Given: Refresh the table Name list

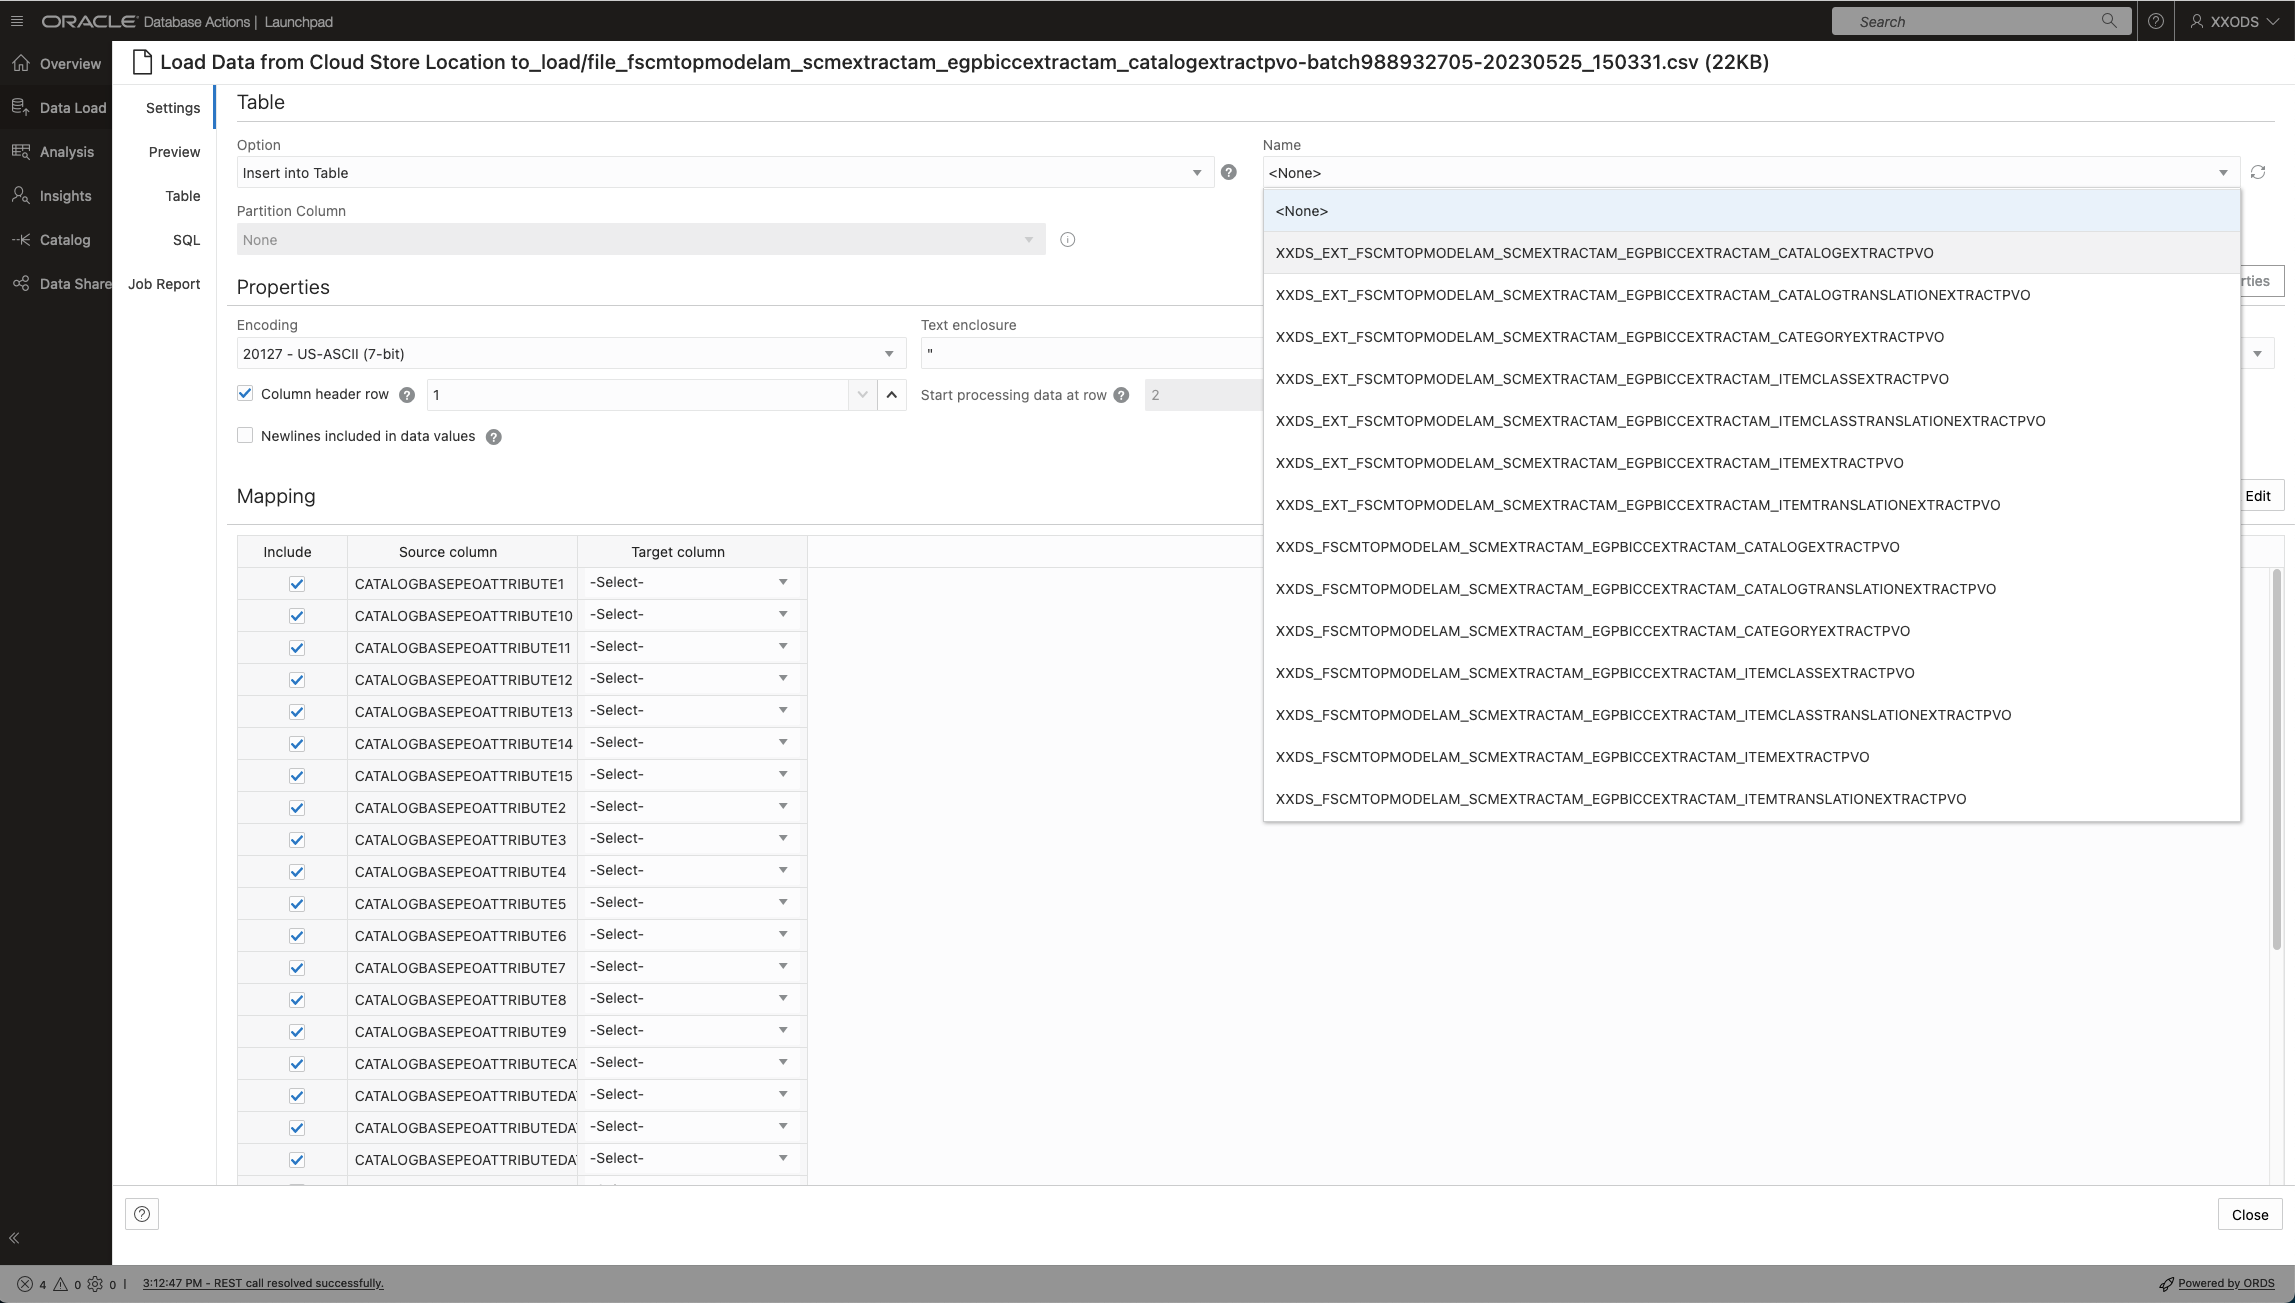Looking at the screenshot, I should tap(2258, 172).
